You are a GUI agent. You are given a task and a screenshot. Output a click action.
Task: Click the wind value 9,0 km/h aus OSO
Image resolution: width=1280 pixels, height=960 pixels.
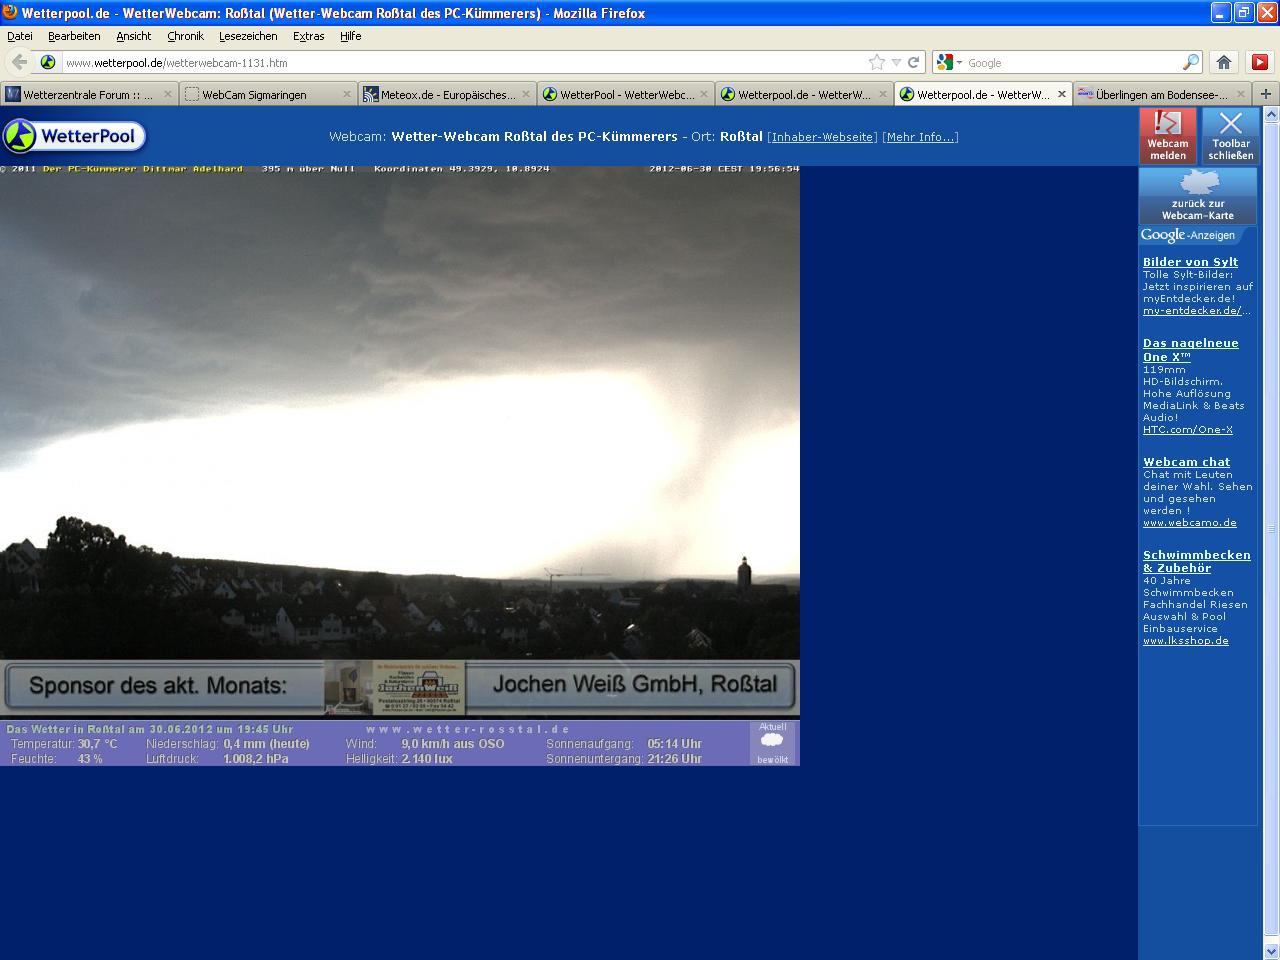453,744
